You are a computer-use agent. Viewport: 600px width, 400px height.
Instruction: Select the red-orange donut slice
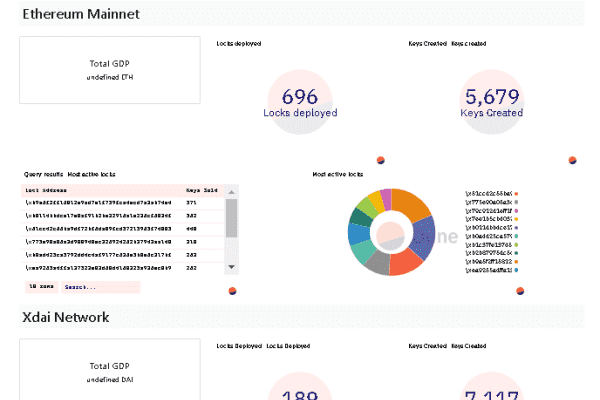pos(404,262)
